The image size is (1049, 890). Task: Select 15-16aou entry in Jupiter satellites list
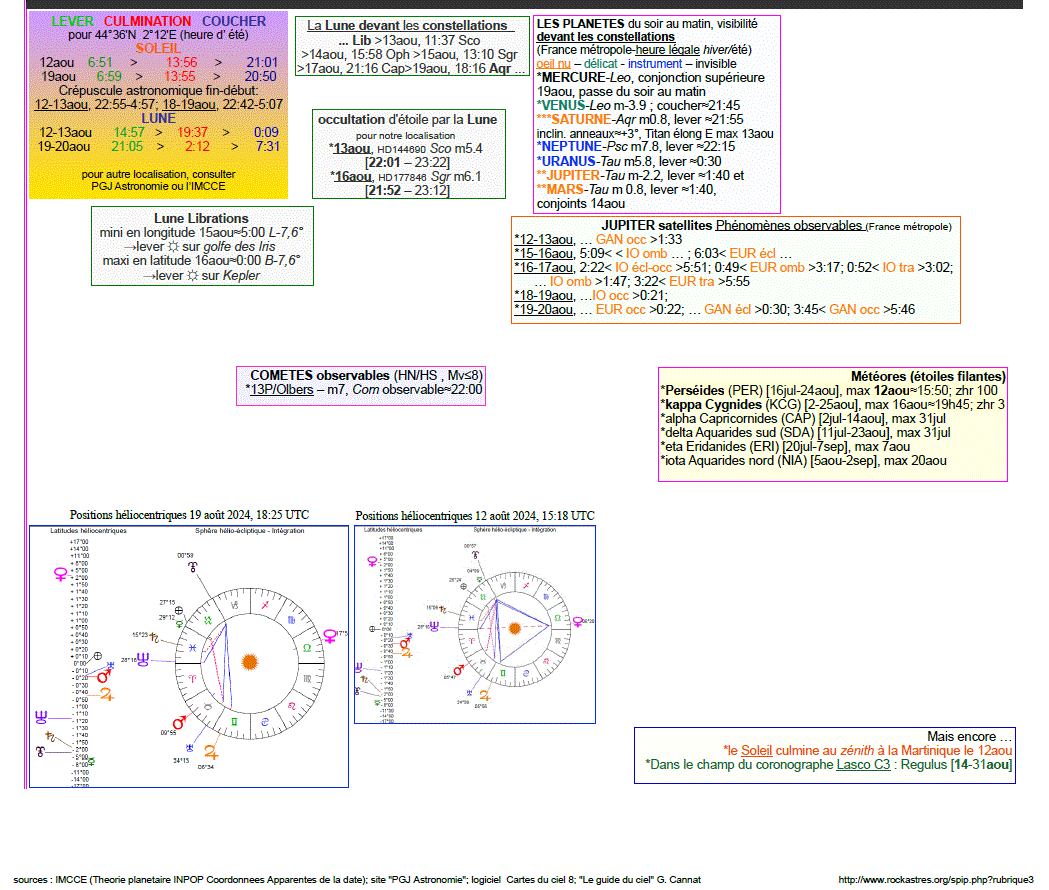pos(543,254)
